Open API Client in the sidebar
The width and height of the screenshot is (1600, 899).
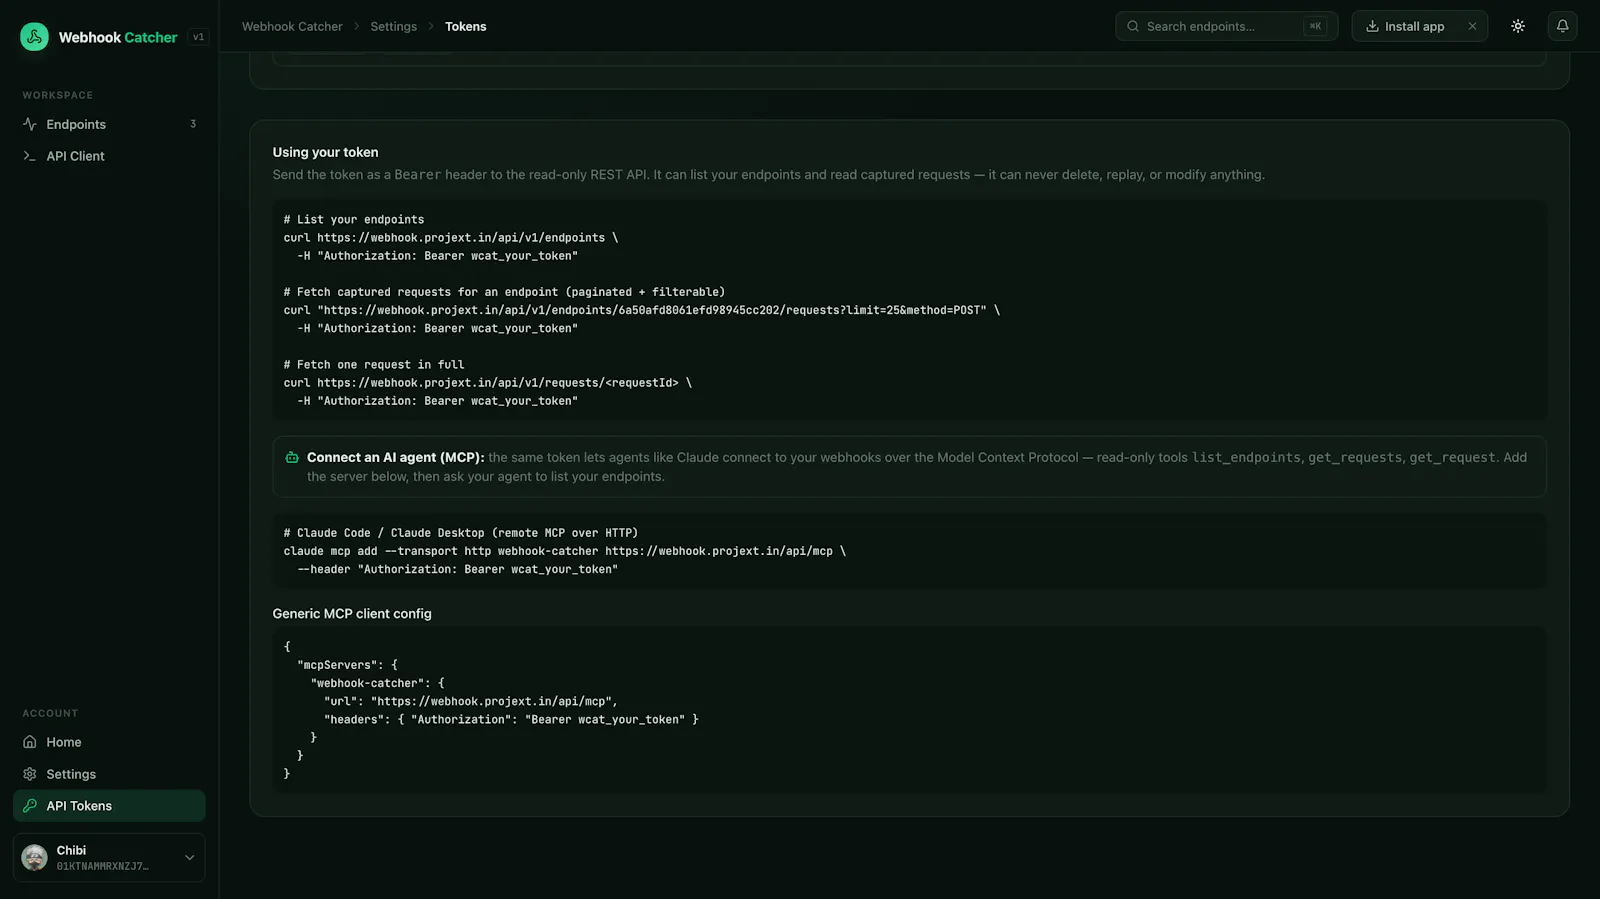(109, 156)
